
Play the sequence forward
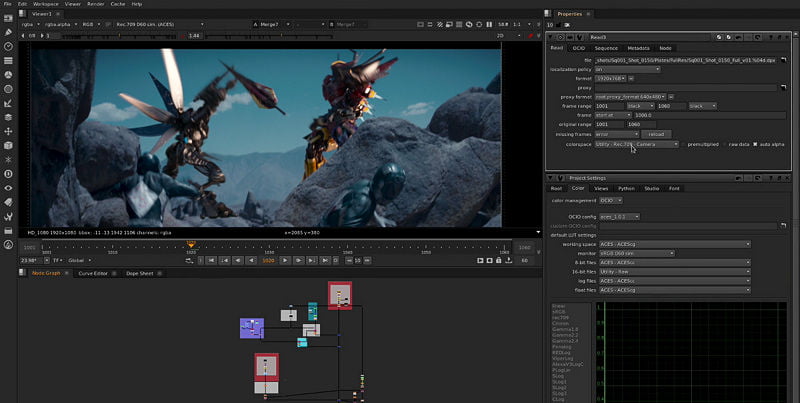point(285,260)
